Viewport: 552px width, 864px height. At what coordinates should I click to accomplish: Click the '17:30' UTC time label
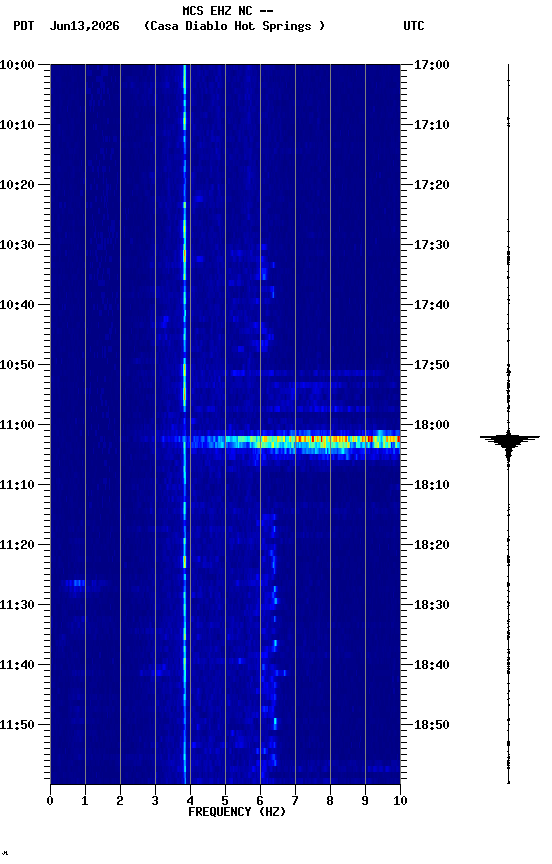(x=432, y=245)
